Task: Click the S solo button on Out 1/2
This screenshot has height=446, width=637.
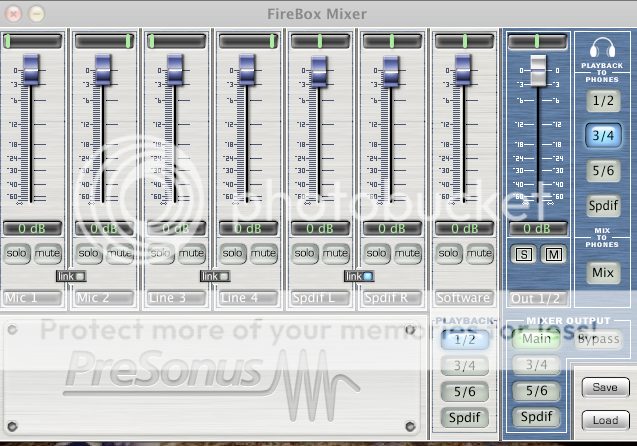Action: [x=524, y=255]
